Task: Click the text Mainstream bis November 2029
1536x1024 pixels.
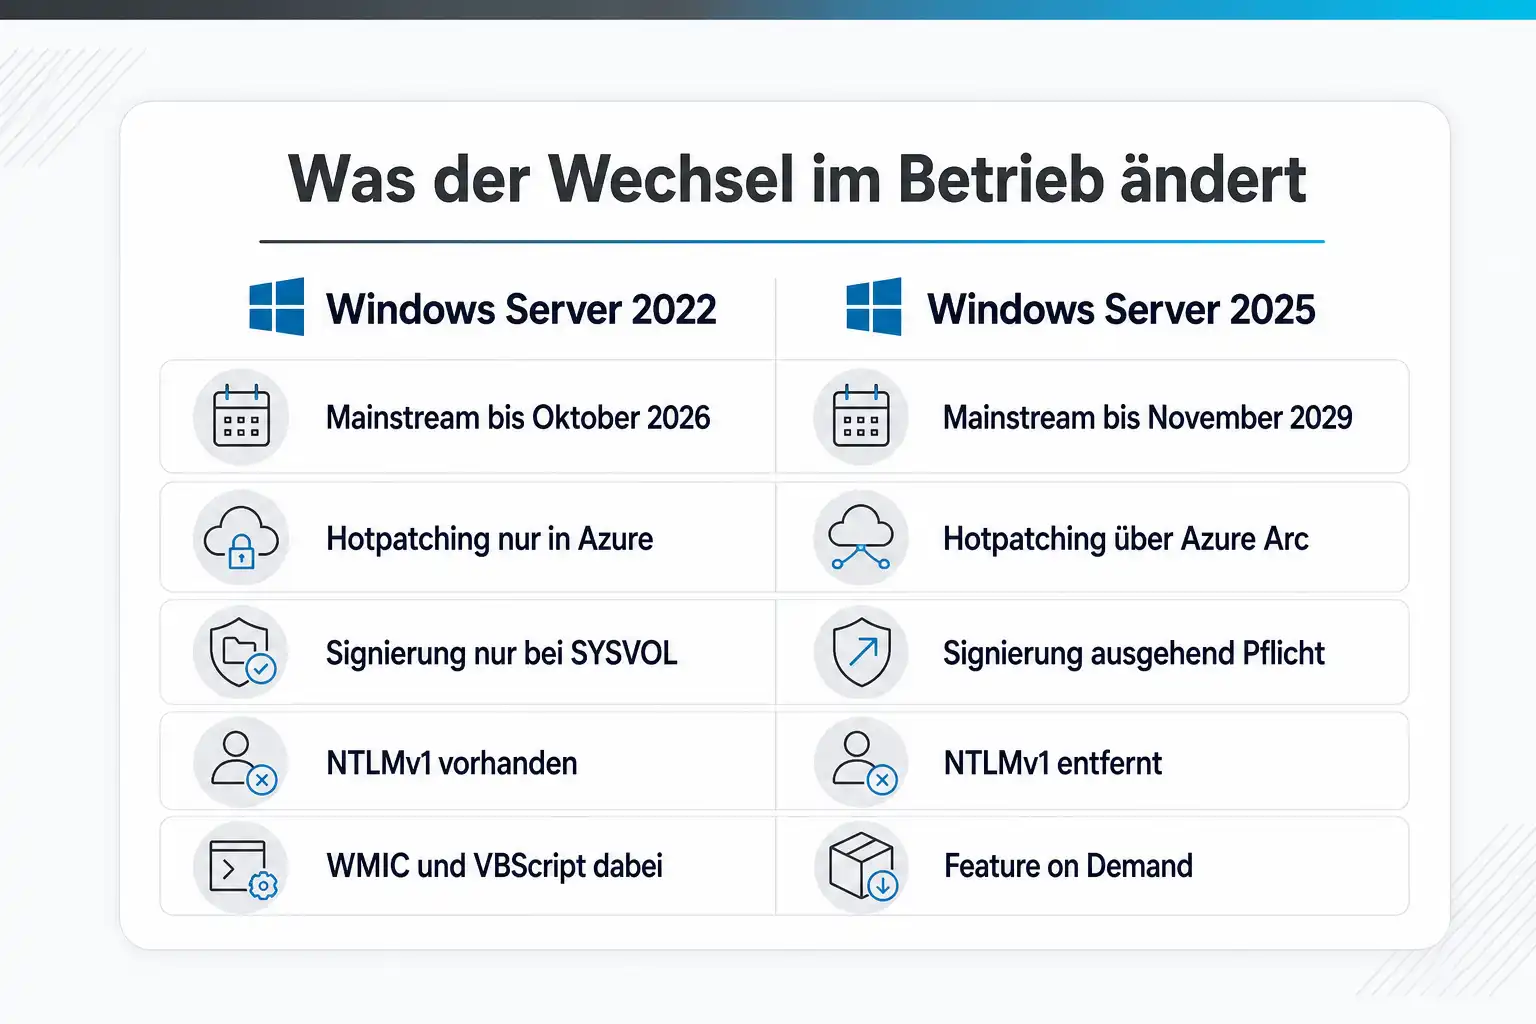Action: click(1148, 417)
